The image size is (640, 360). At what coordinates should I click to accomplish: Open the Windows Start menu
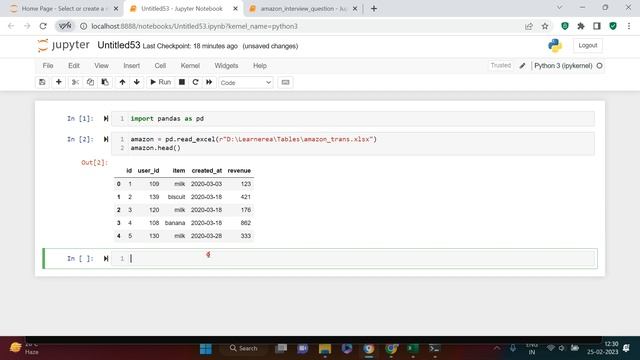pos(206,349)
